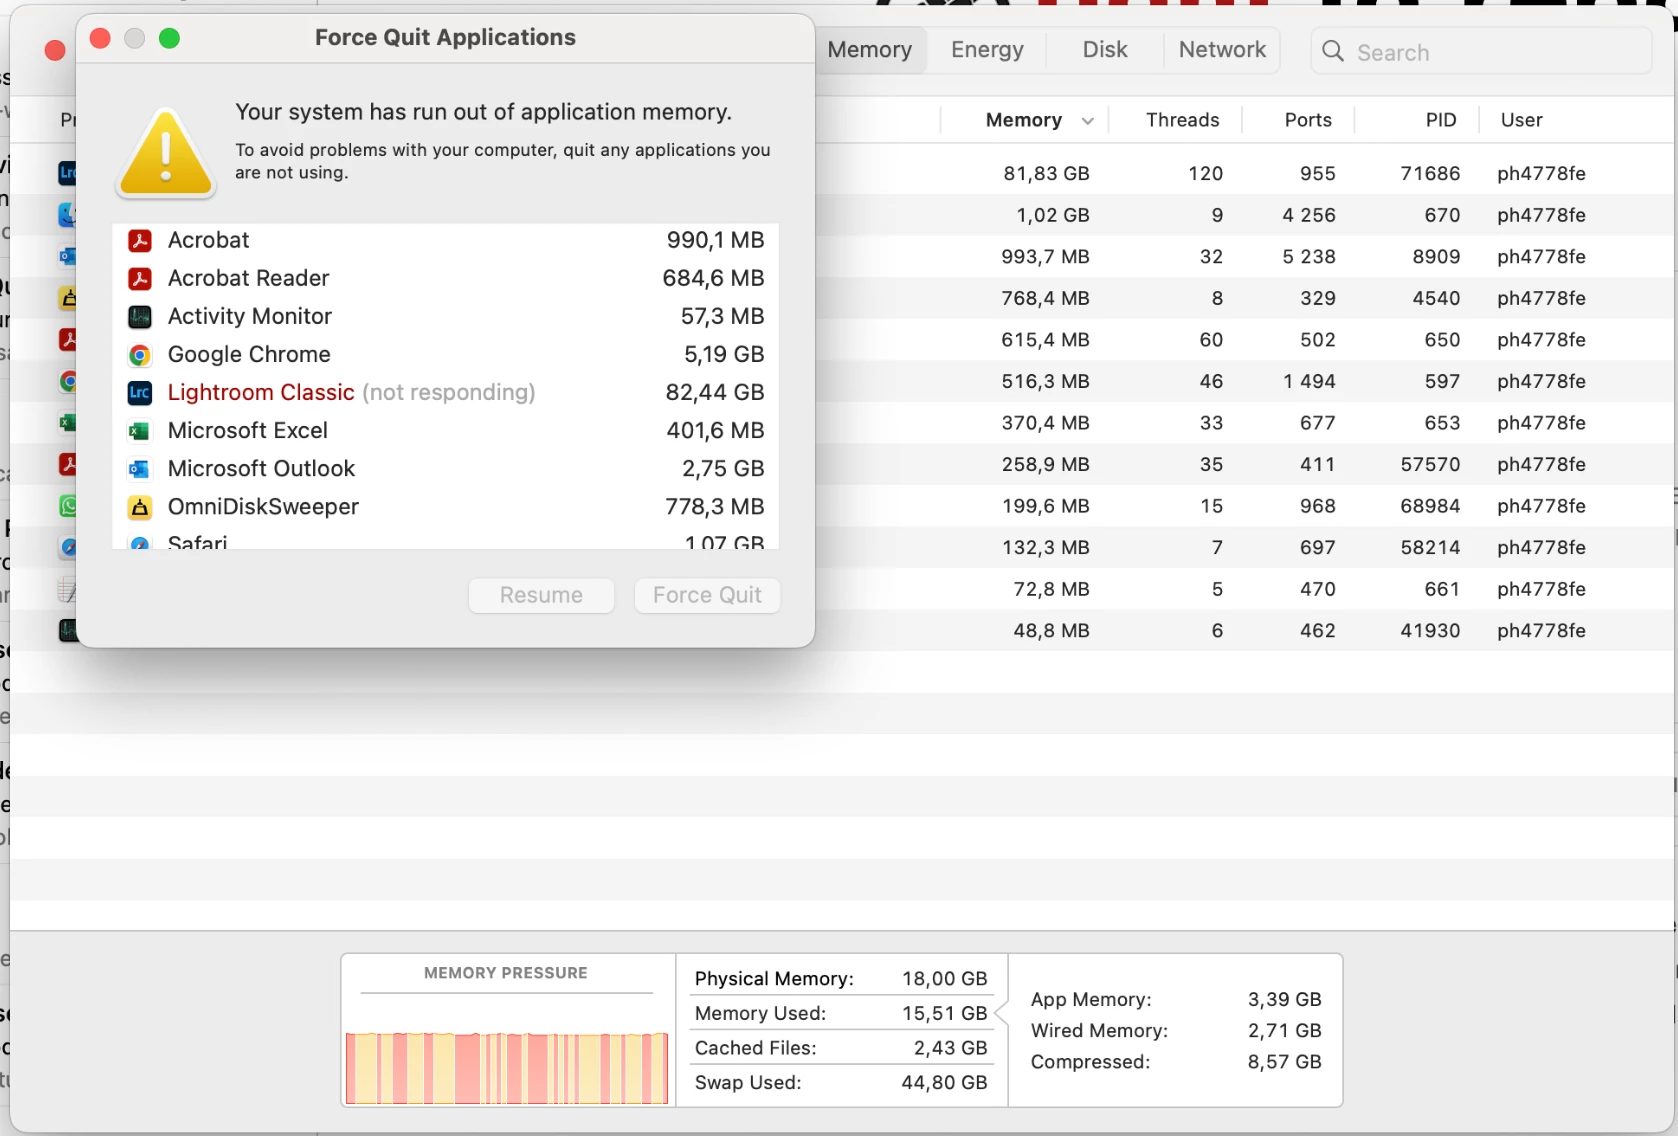
Task: Select the Google Chrome row name
Action: pyautogui.click(x=249, y=354)
